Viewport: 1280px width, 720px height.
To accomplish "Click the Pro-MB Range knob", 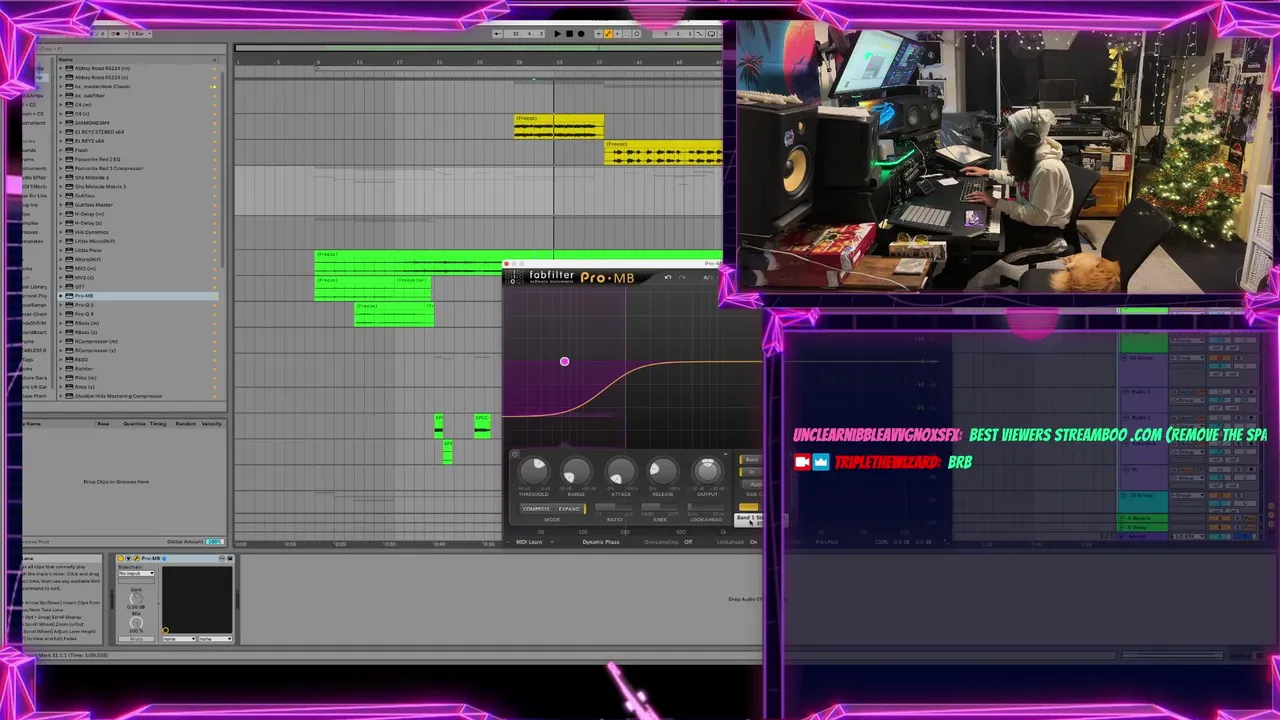I will [x=577, y=471].
